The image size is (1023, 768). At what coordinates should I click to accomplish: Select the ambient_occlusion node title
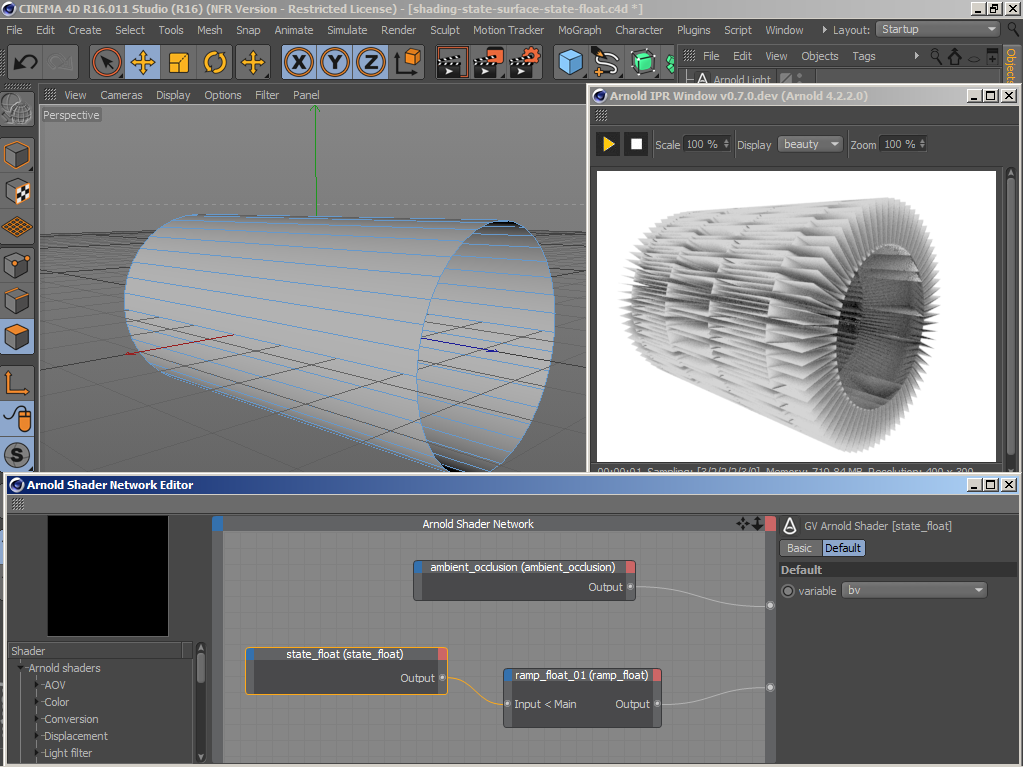click(x=523, y=567)
